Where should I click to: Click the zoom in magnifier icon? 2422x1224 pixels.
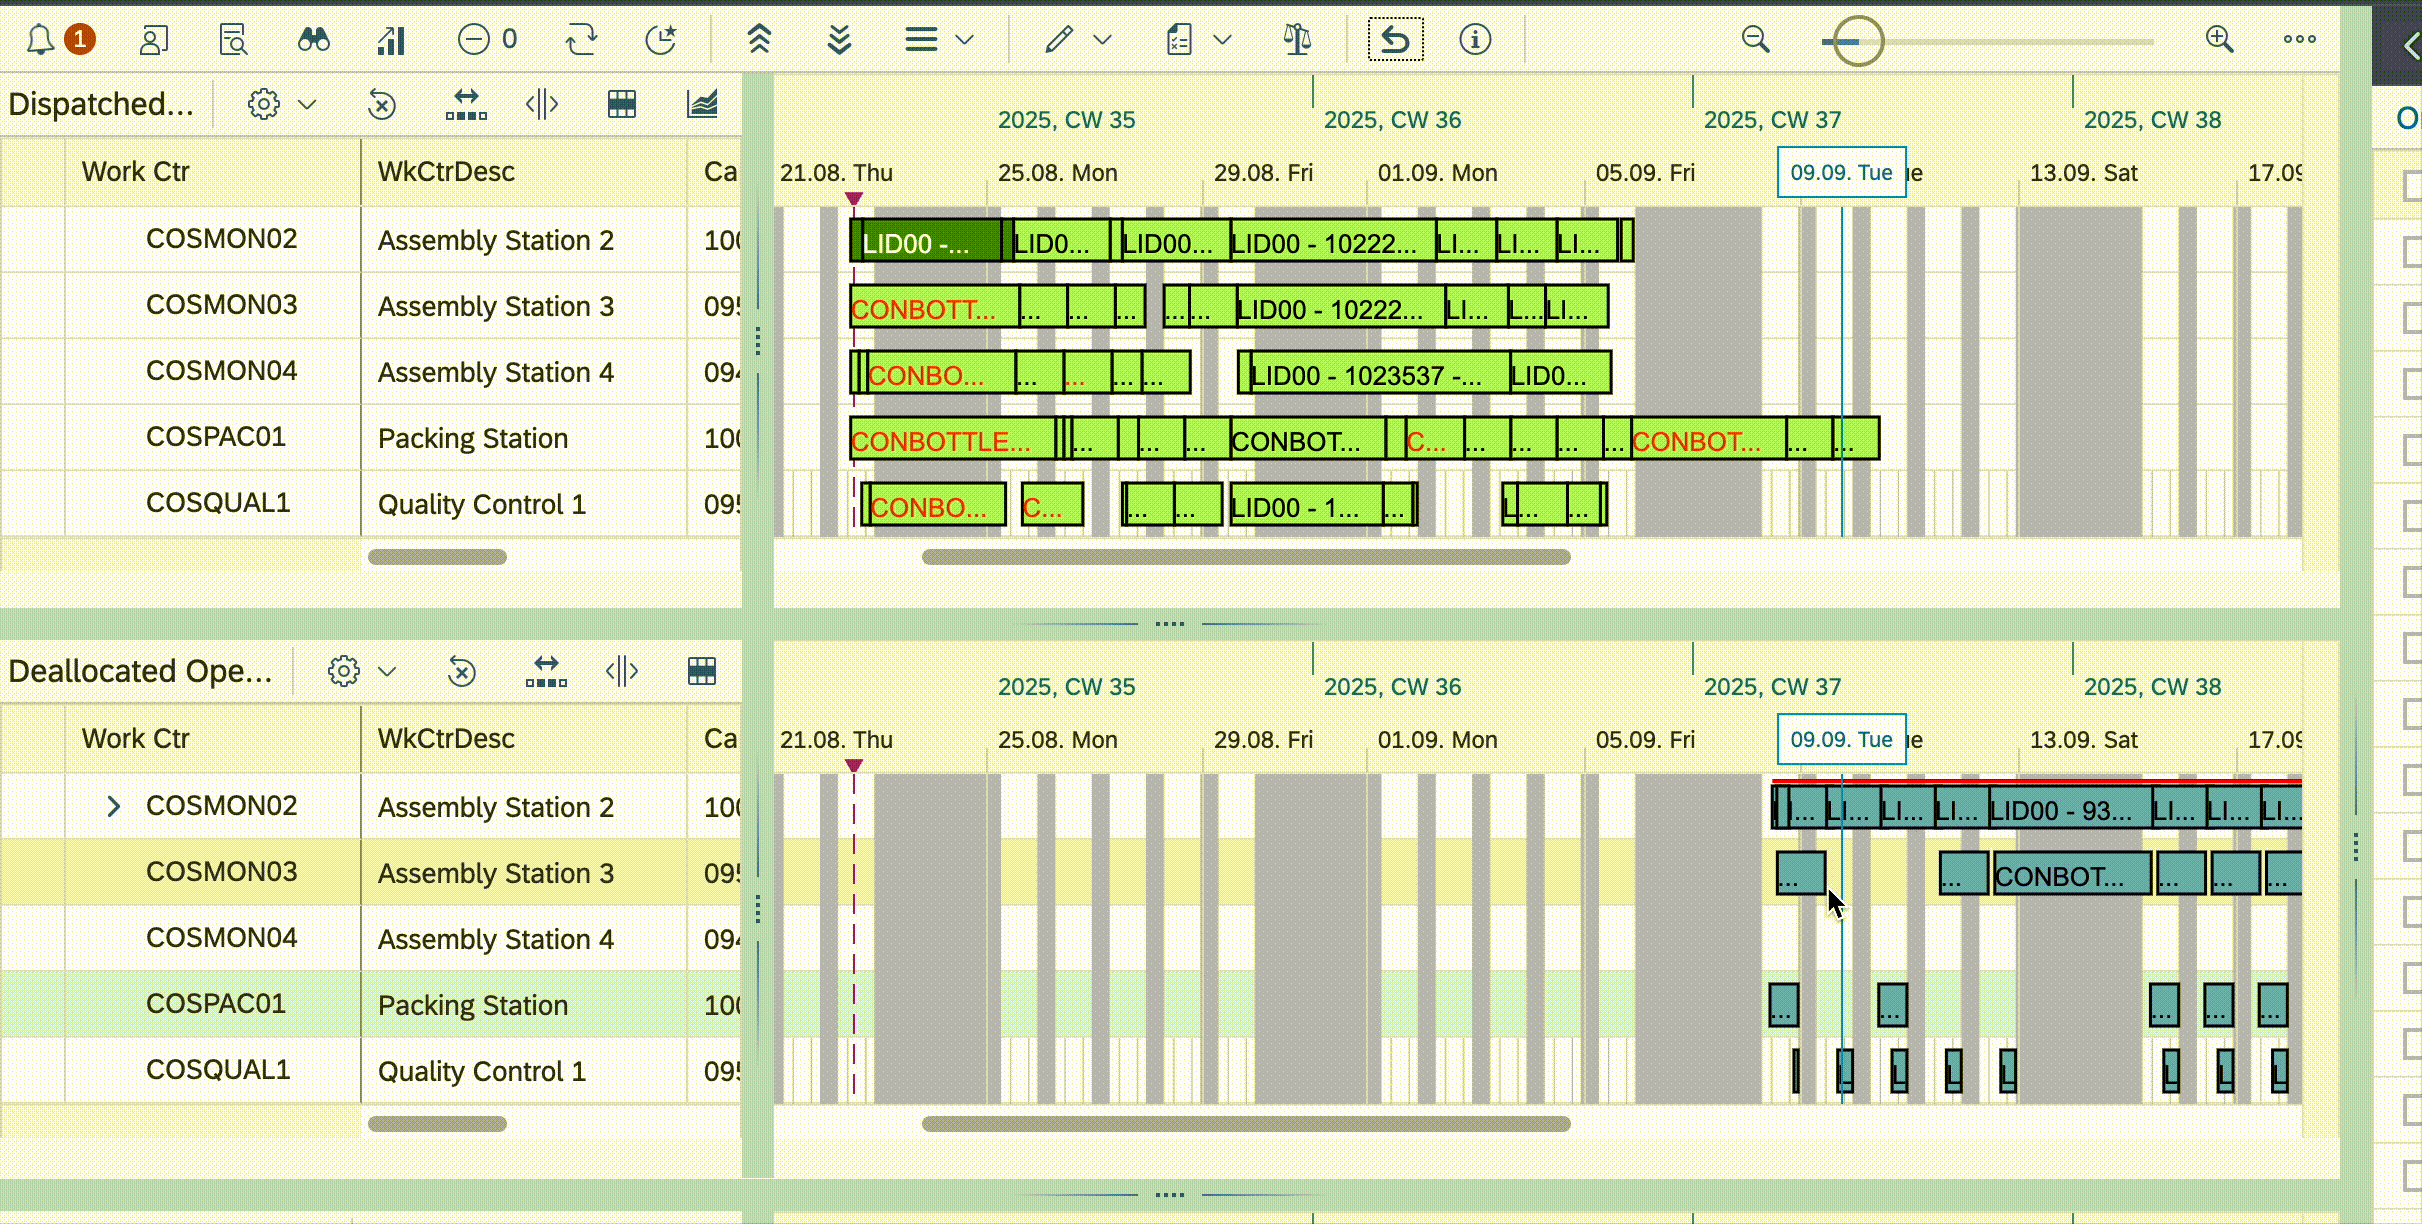(x=2219, y=40)
